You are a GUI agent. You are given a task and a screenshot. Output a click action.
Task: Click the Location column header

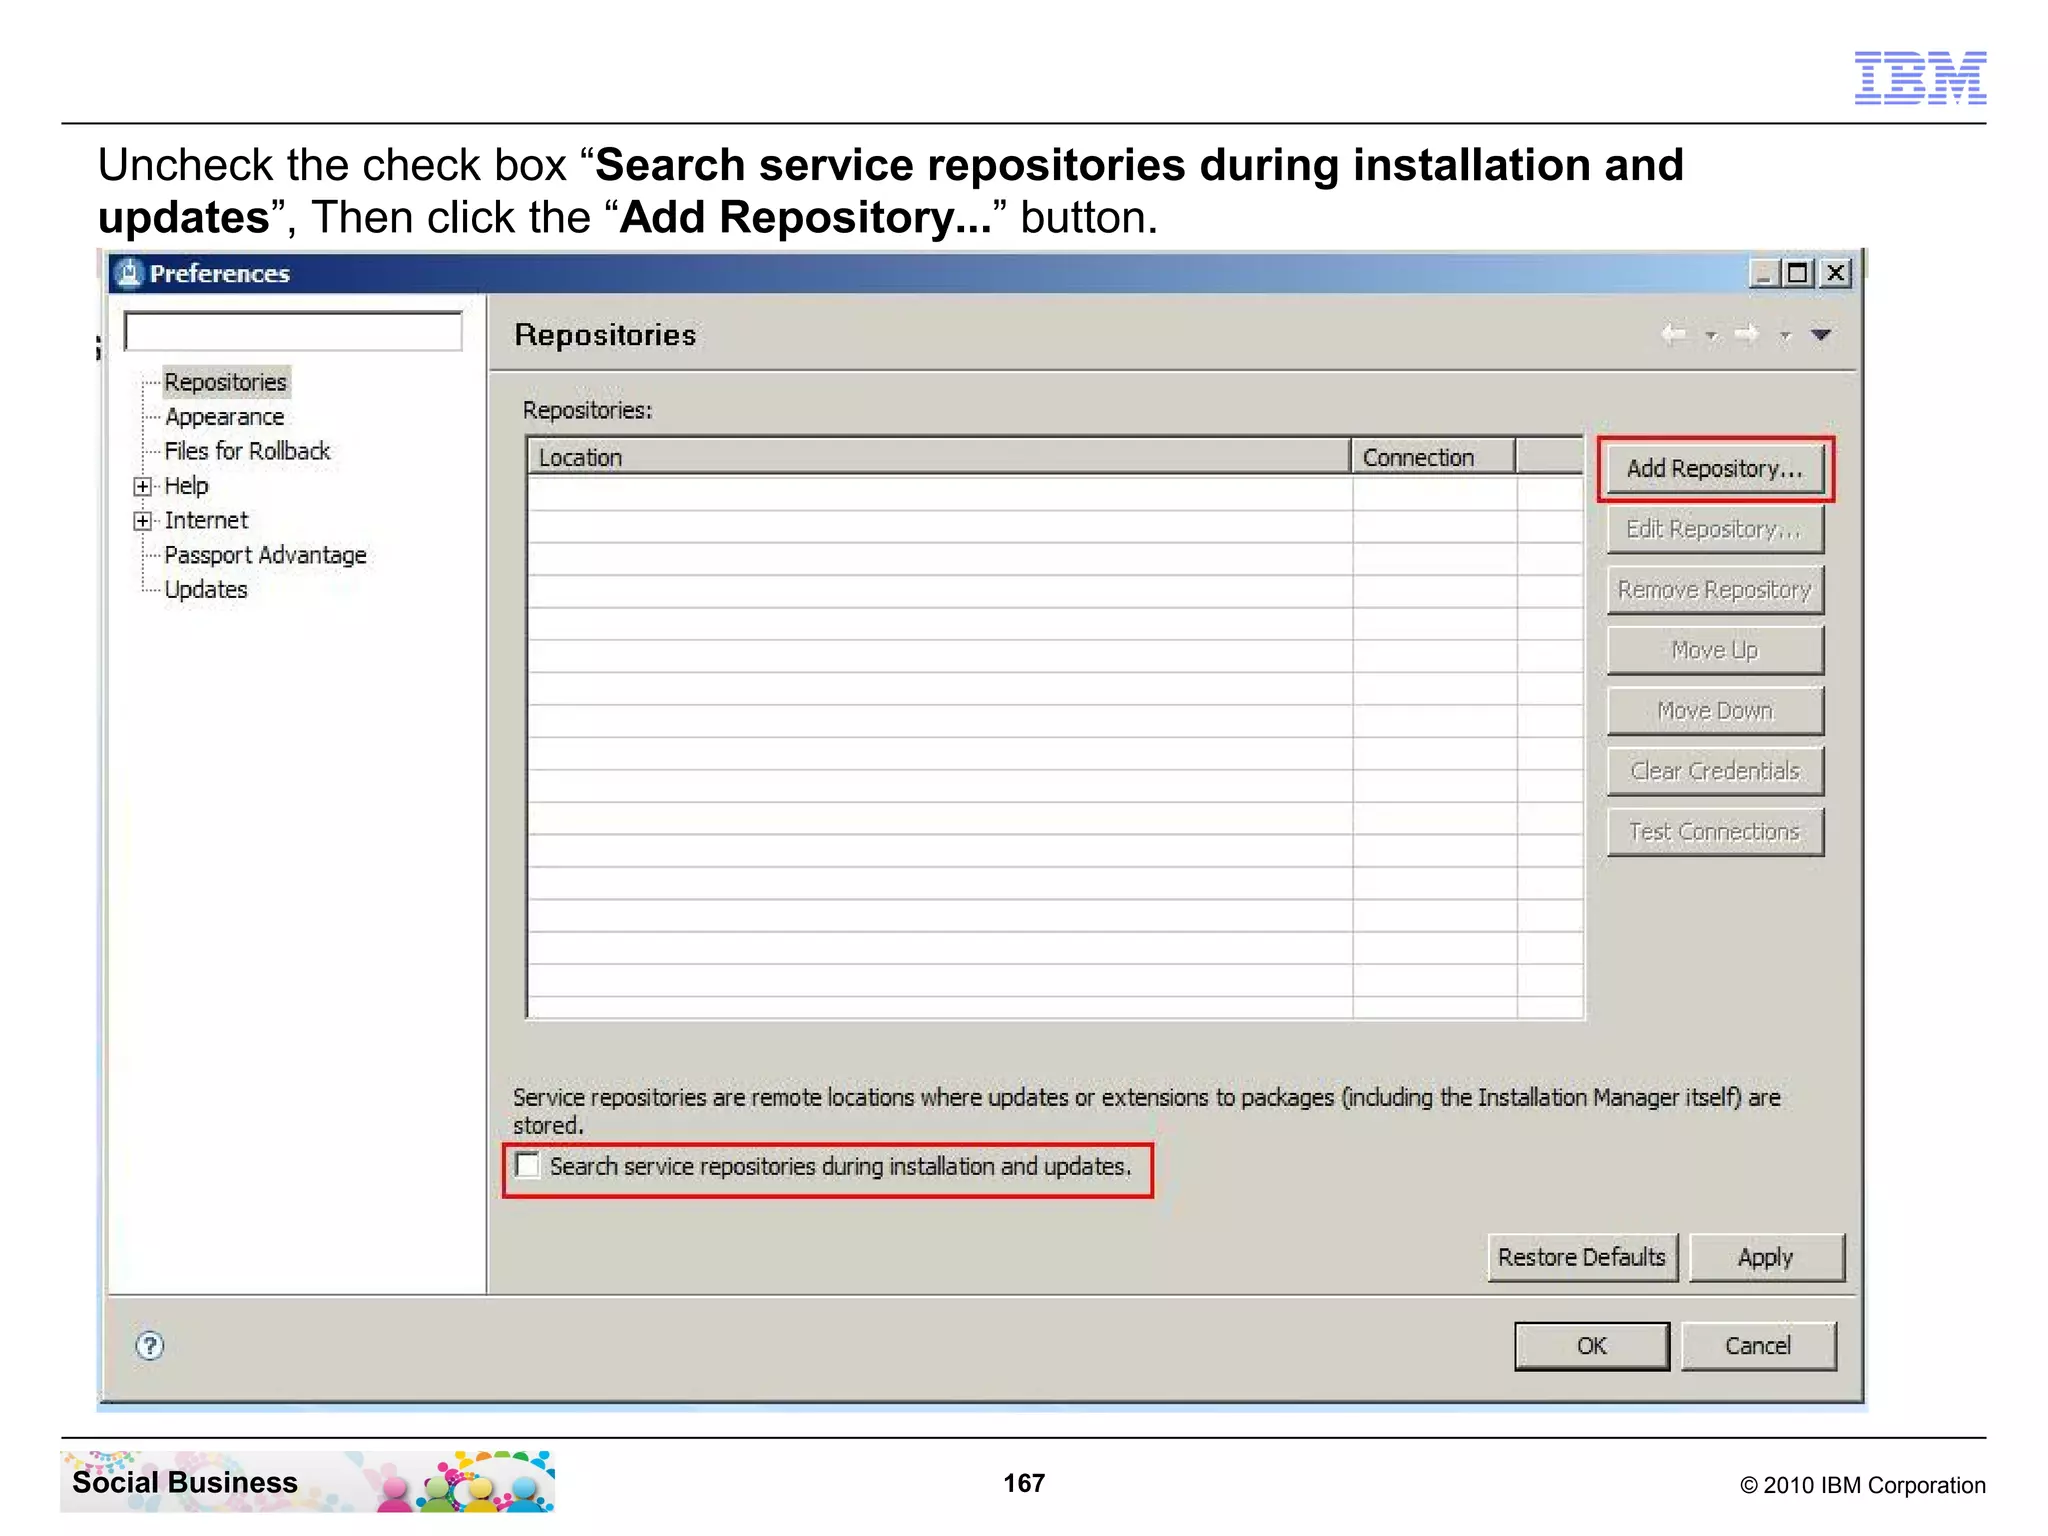pyautogui.click(x=939, y=457)
